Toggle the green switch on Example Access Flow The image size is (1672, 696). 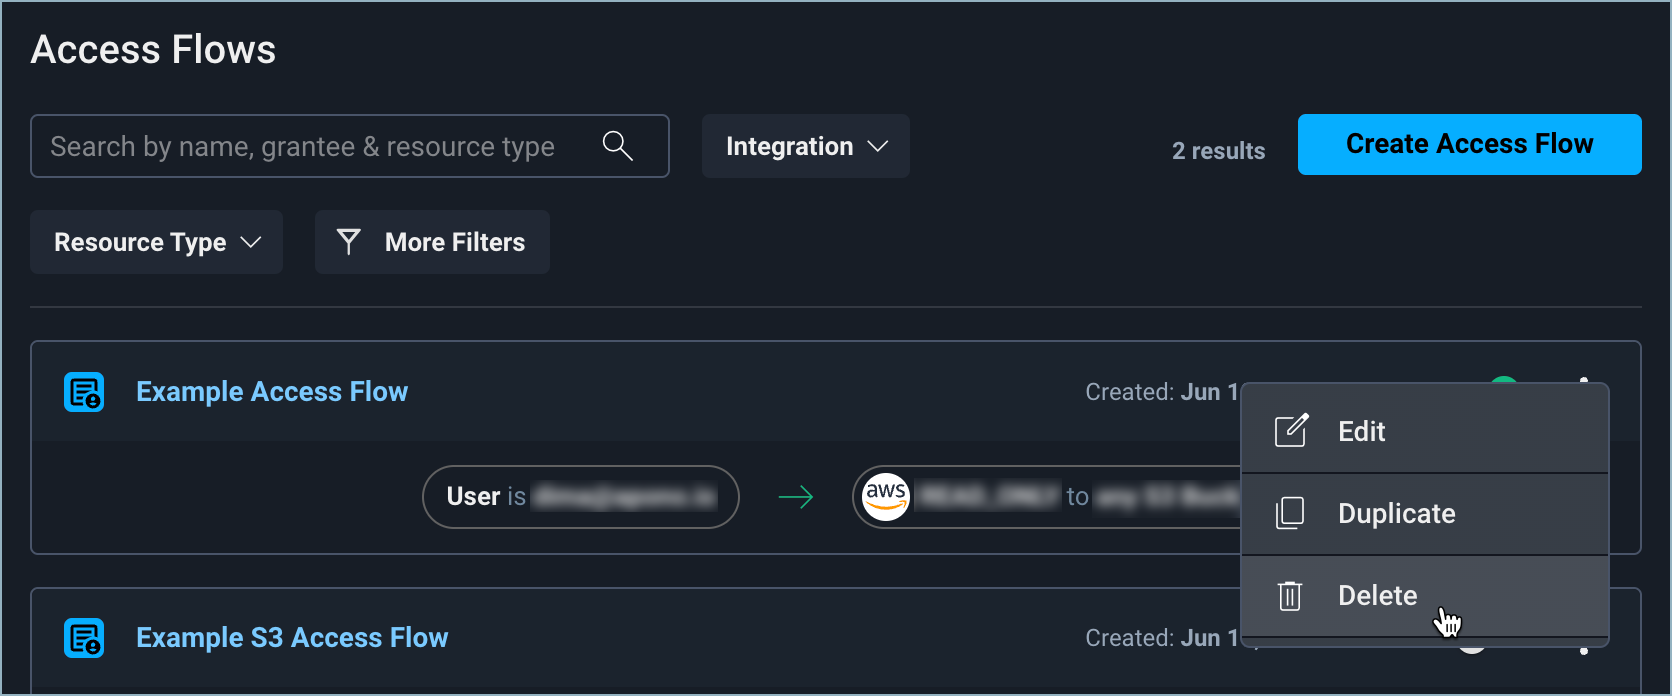[1503, 381]
